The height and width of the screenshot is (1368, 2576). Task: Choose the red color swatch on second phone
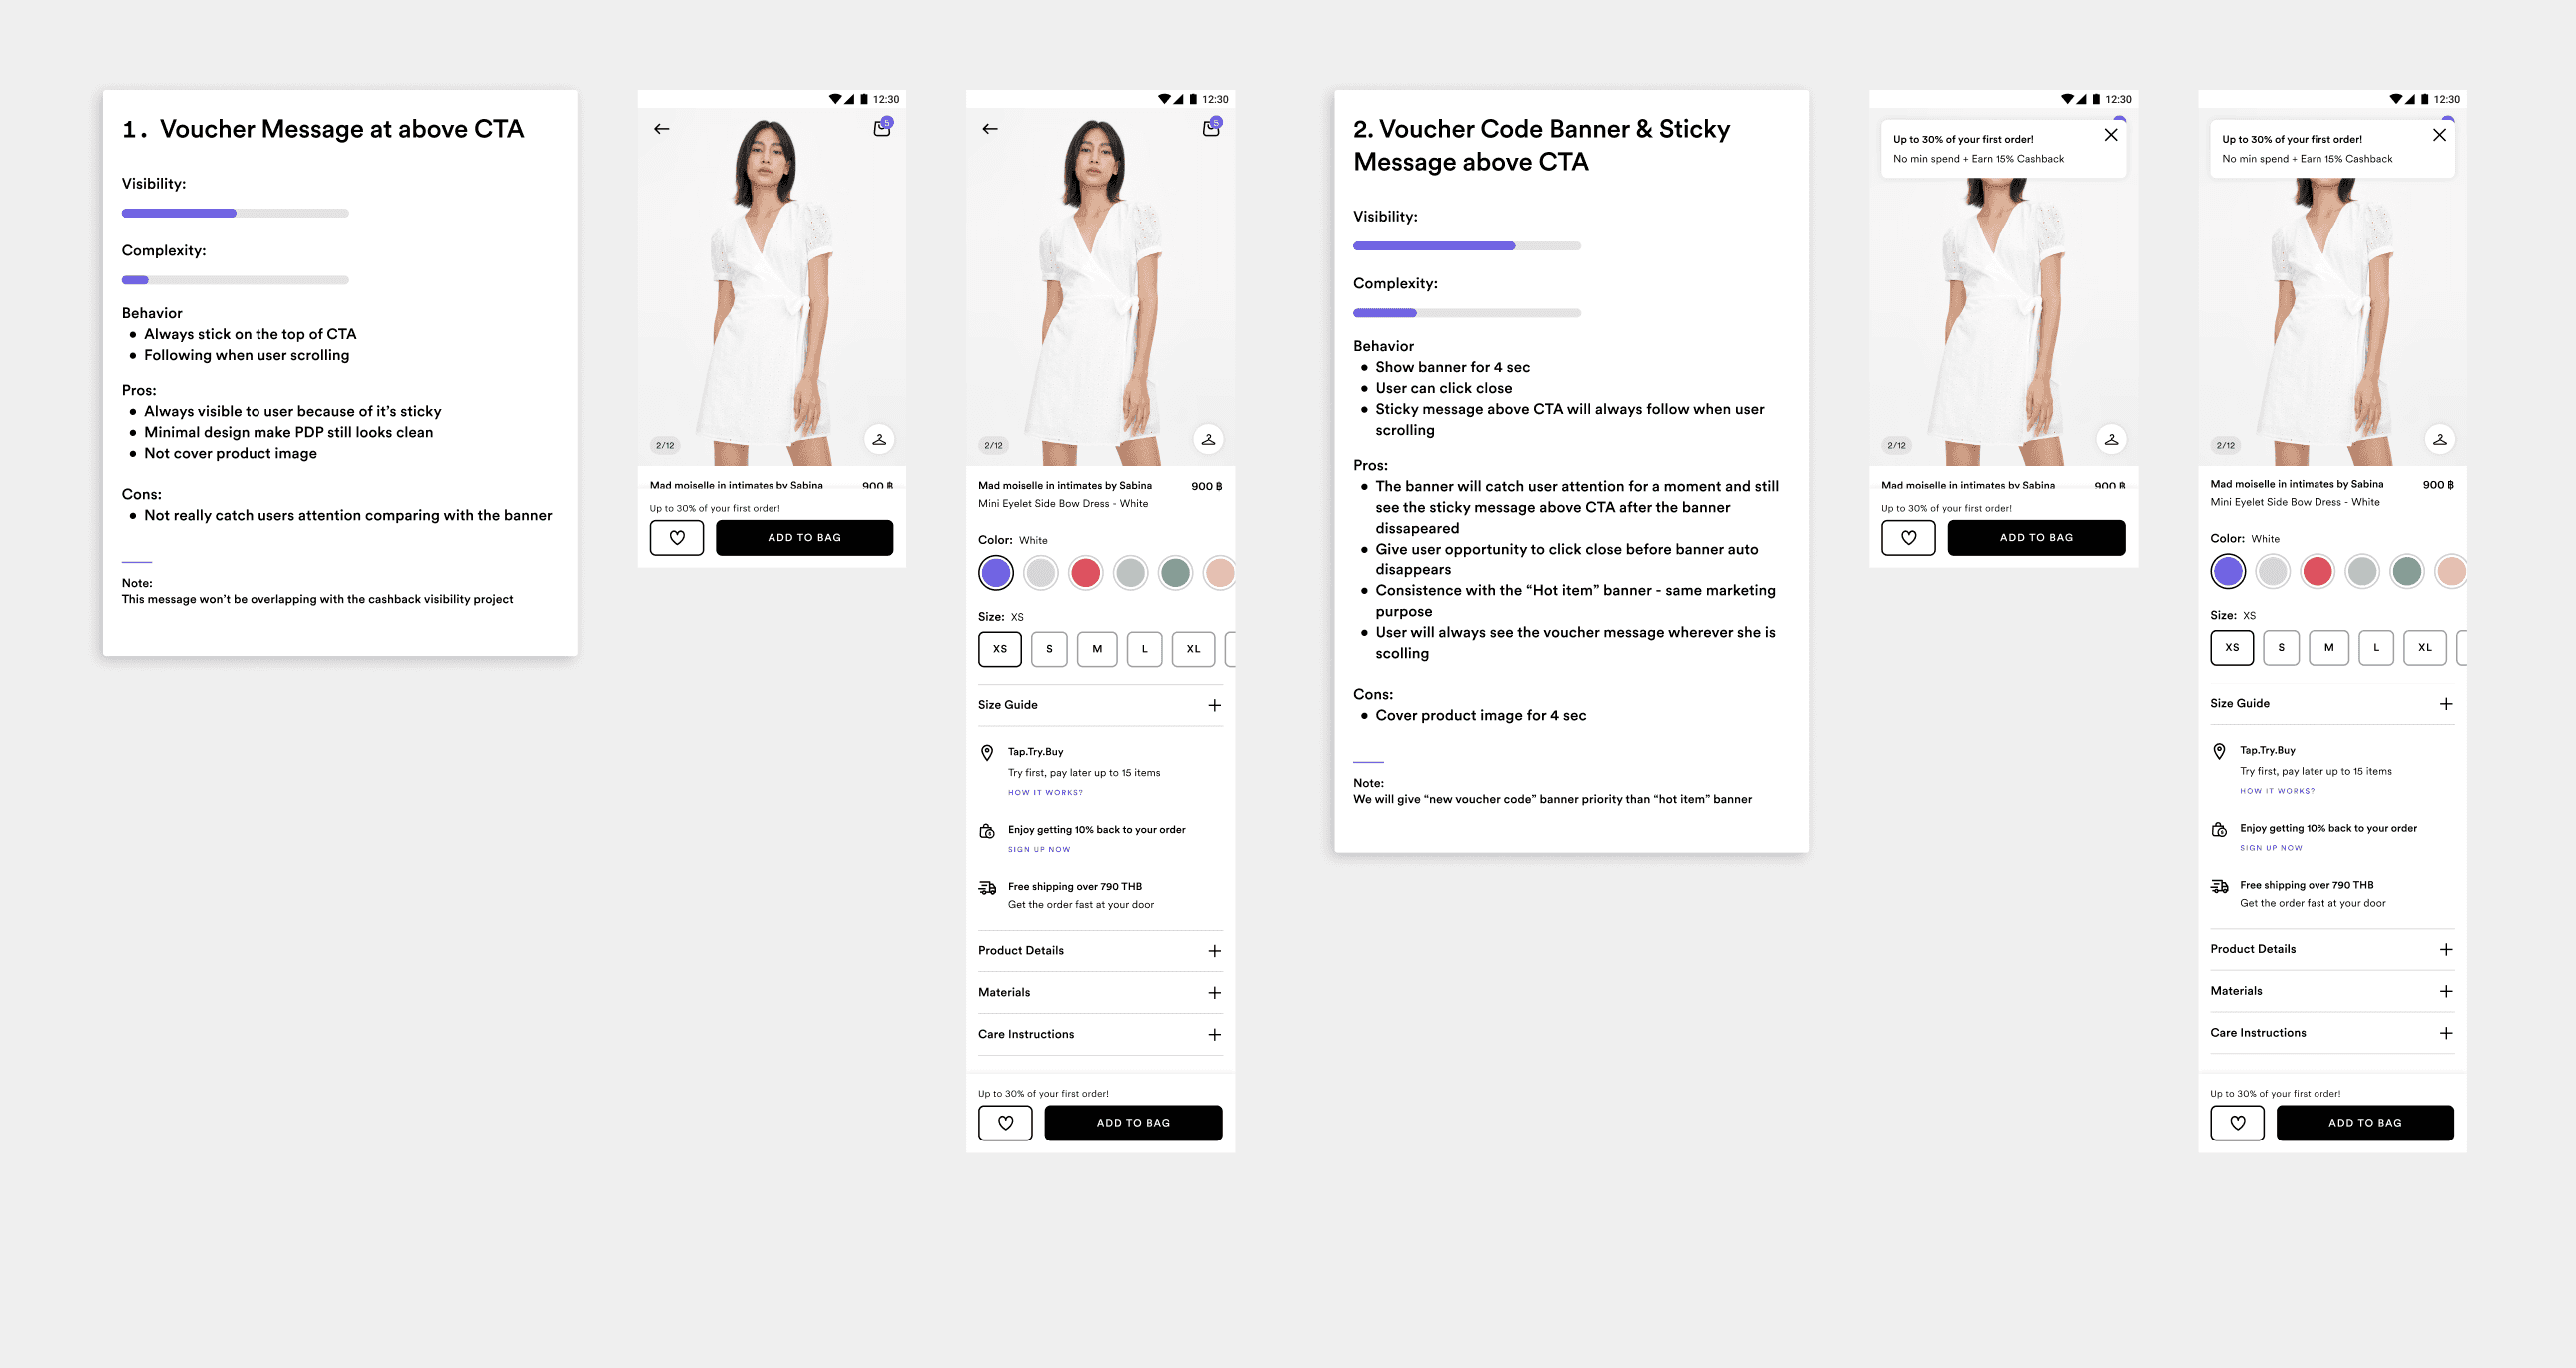[x=1085, y=572]
